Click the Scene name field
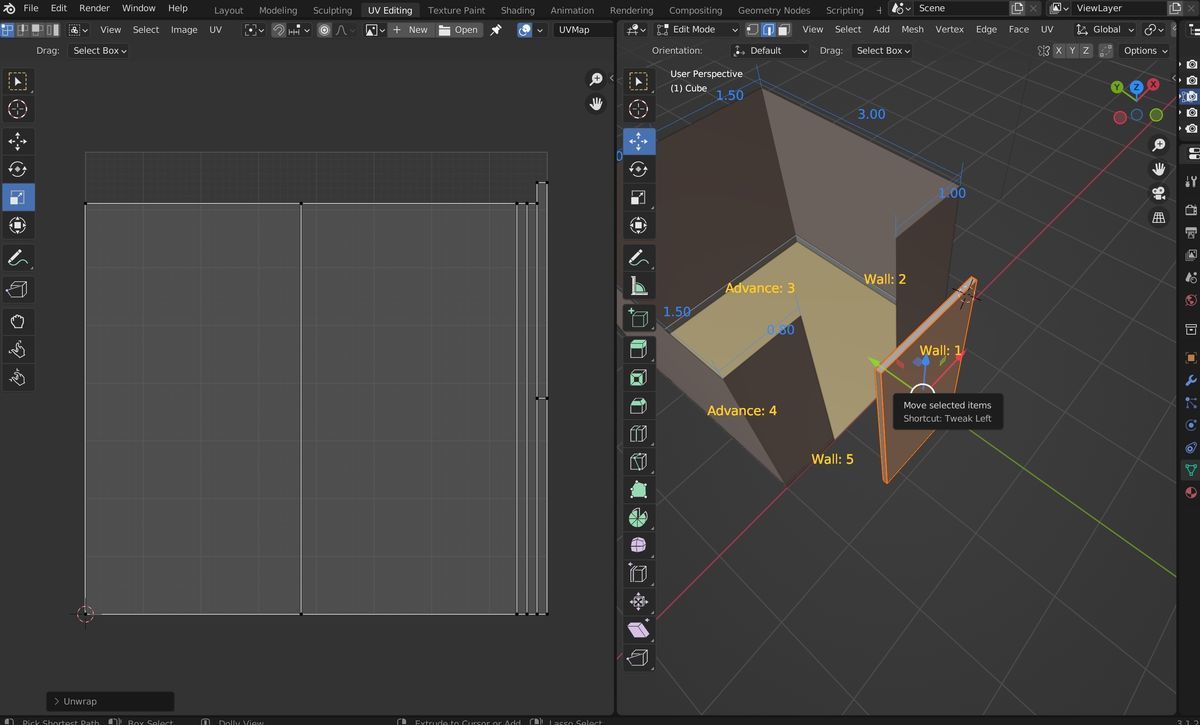This screenshot has height=725, width=1200. point(959,8)
